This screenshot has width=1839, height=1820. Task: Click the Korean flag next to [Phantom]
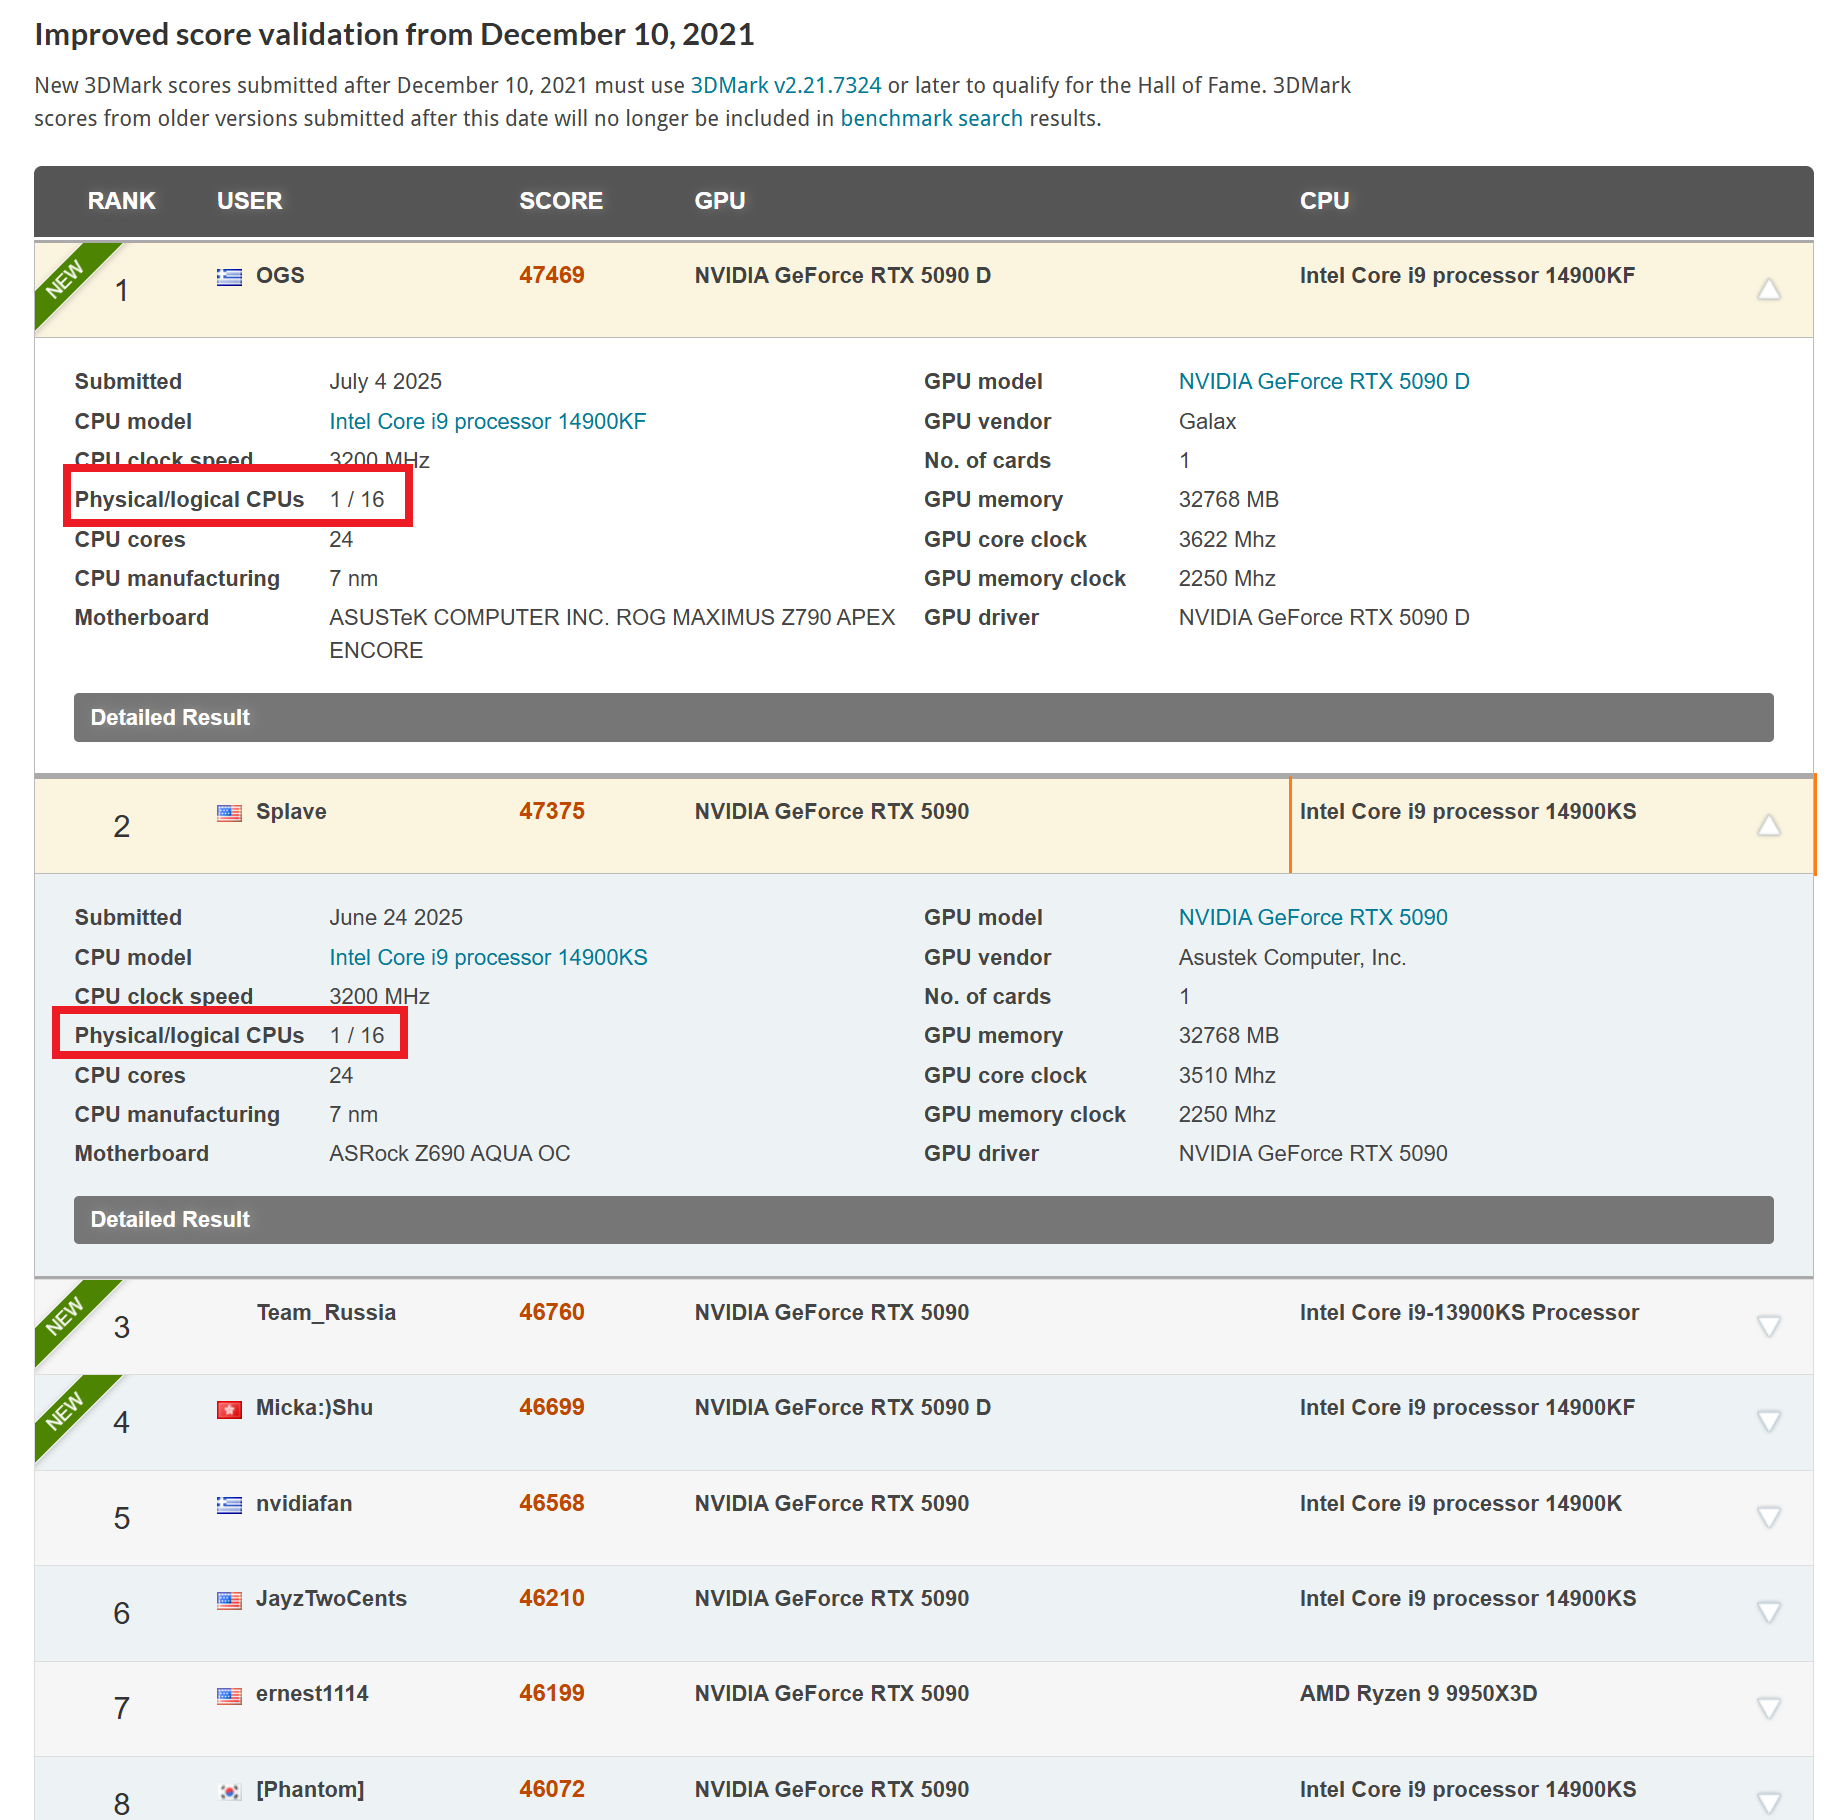229,1791
